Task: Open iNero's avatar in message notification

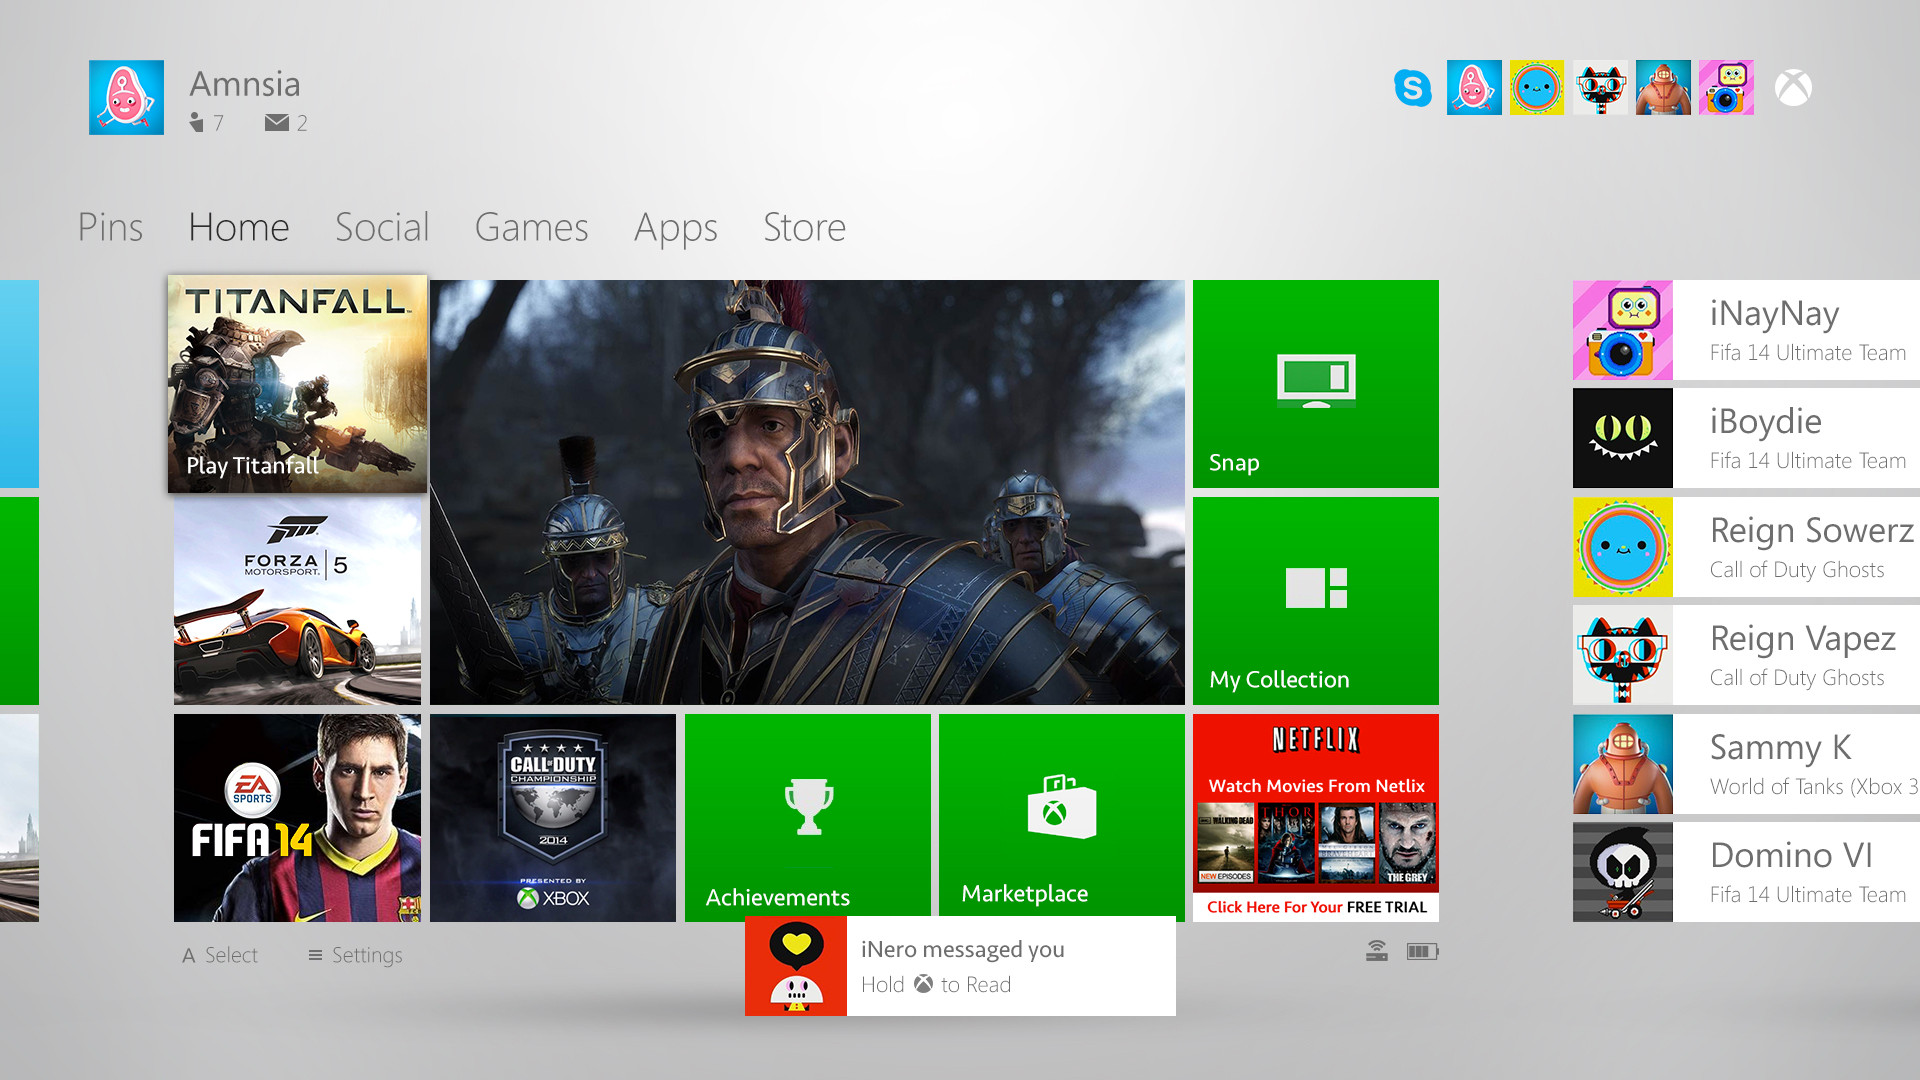Action: click(796, 966)
